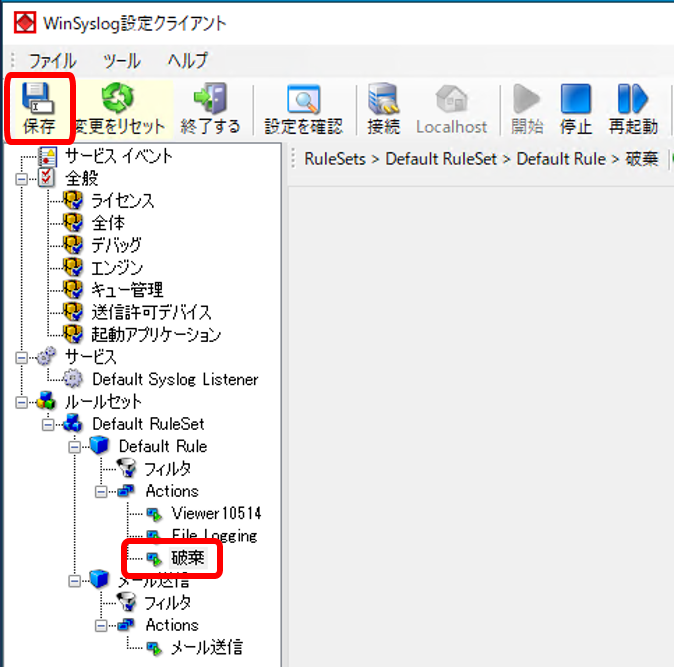This screenshot has width=674, height=667.
Task: Collapse the サービス tree node
Action: pyautogui.click(x=21, y=358)
